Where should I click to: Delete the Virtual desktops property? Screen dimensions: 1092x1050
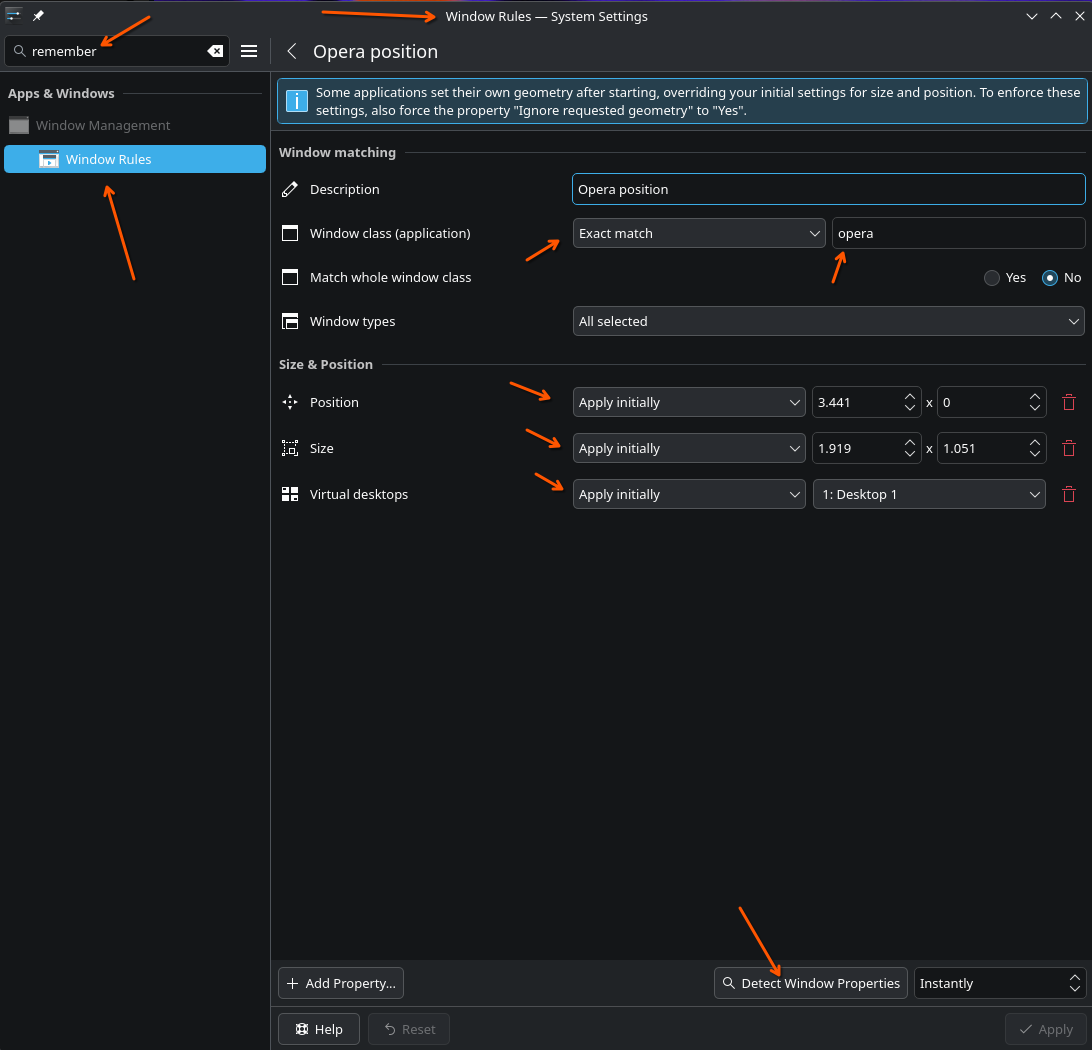pos(1068,495)
